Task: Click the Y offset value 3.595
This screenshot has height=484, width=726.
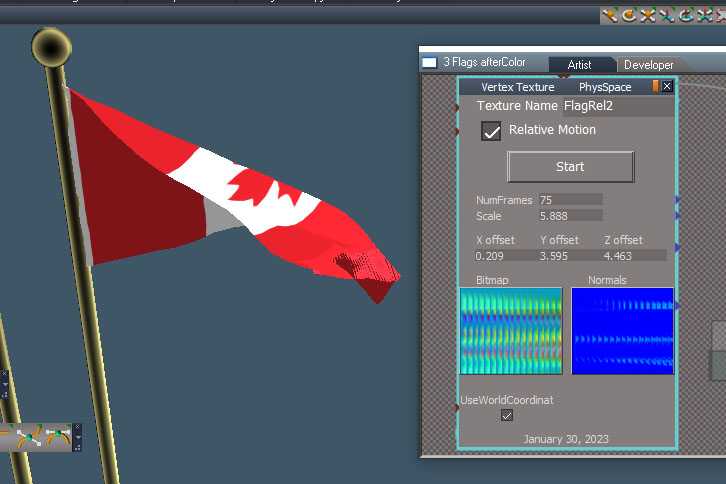Action: tap(569, 256)
